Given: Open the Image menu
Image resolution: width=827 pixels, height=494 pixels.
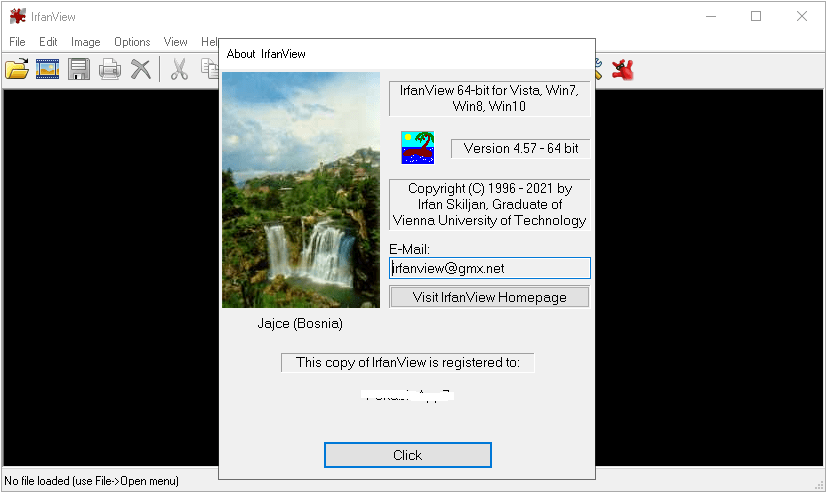Looking at the screenshot, I should coord(85,42).
